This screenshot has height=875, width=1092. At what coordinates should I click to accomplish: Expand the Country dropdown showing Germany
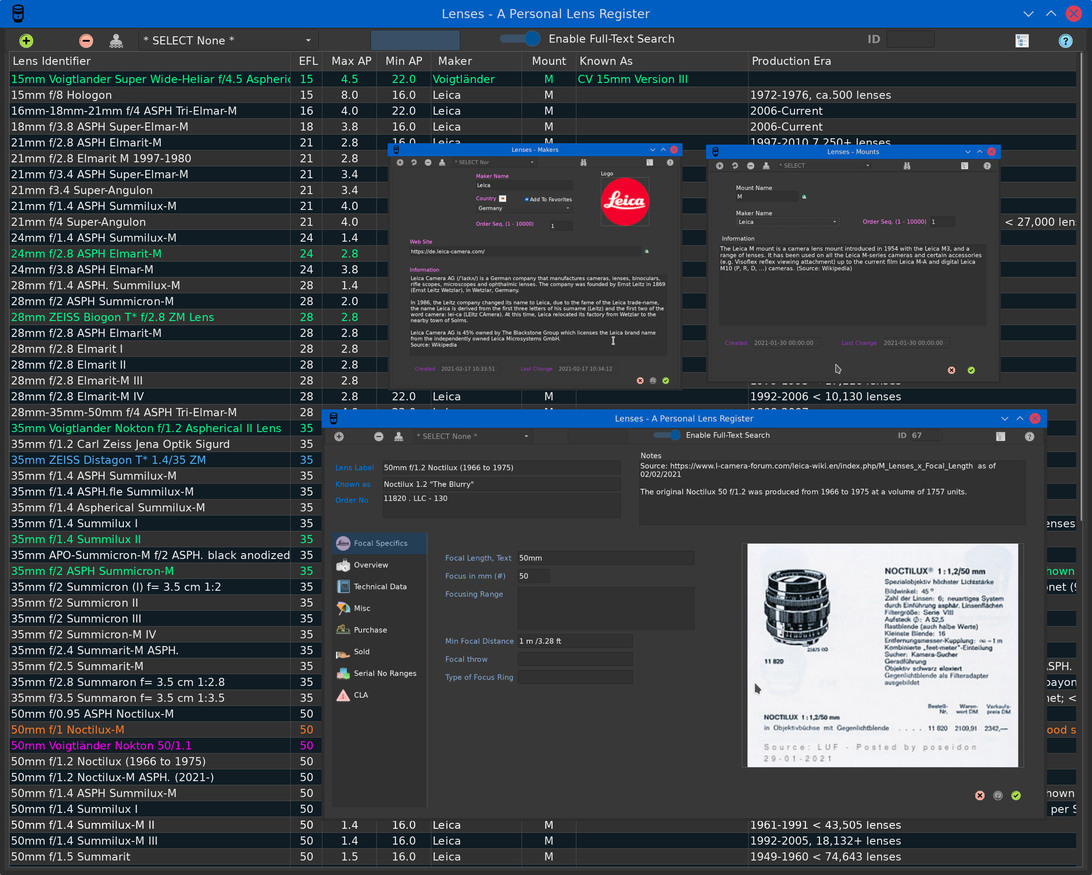[523, 208]
